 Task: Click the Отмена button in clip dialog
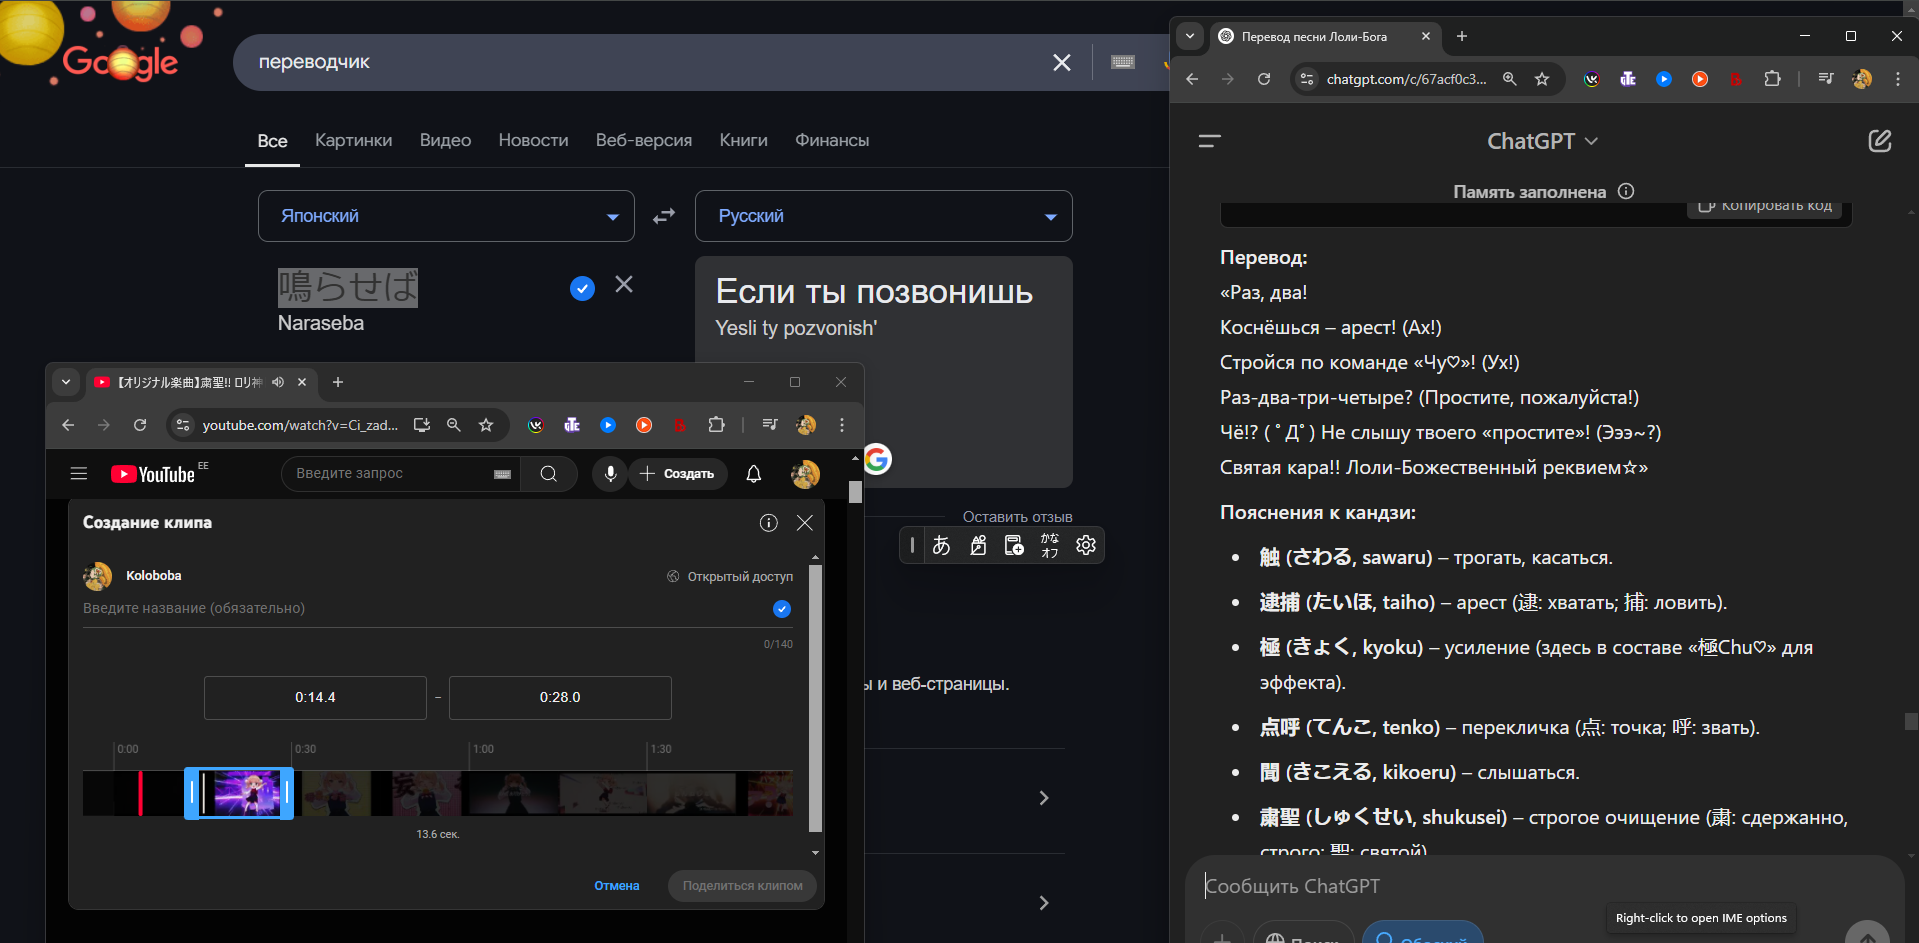tap(616, 886)
